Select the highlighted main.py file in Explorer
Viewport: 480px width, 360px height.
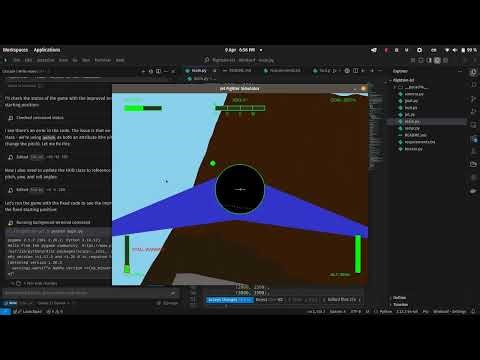(x=427, y=122)
